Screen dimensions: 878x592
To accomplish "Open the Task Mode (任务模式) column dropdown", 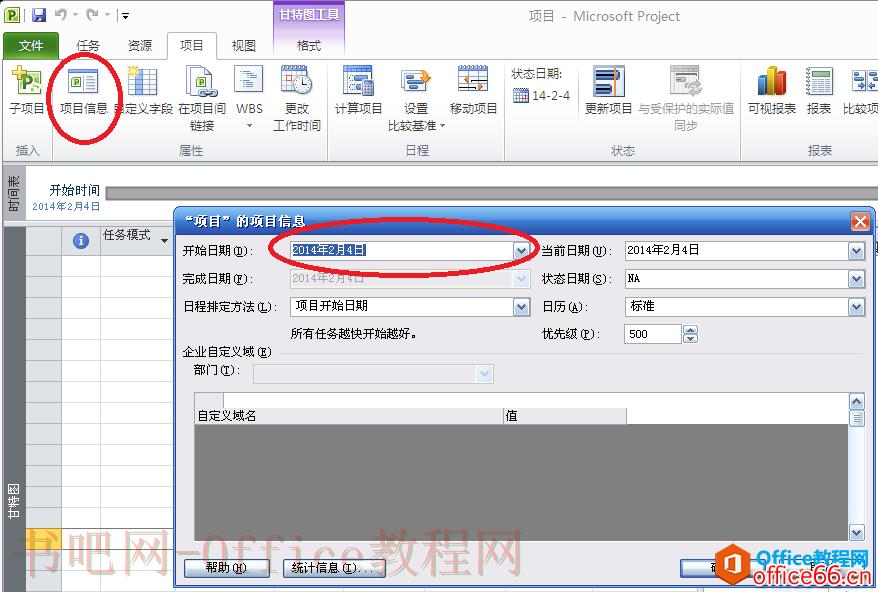I will [x=164, y=241].
